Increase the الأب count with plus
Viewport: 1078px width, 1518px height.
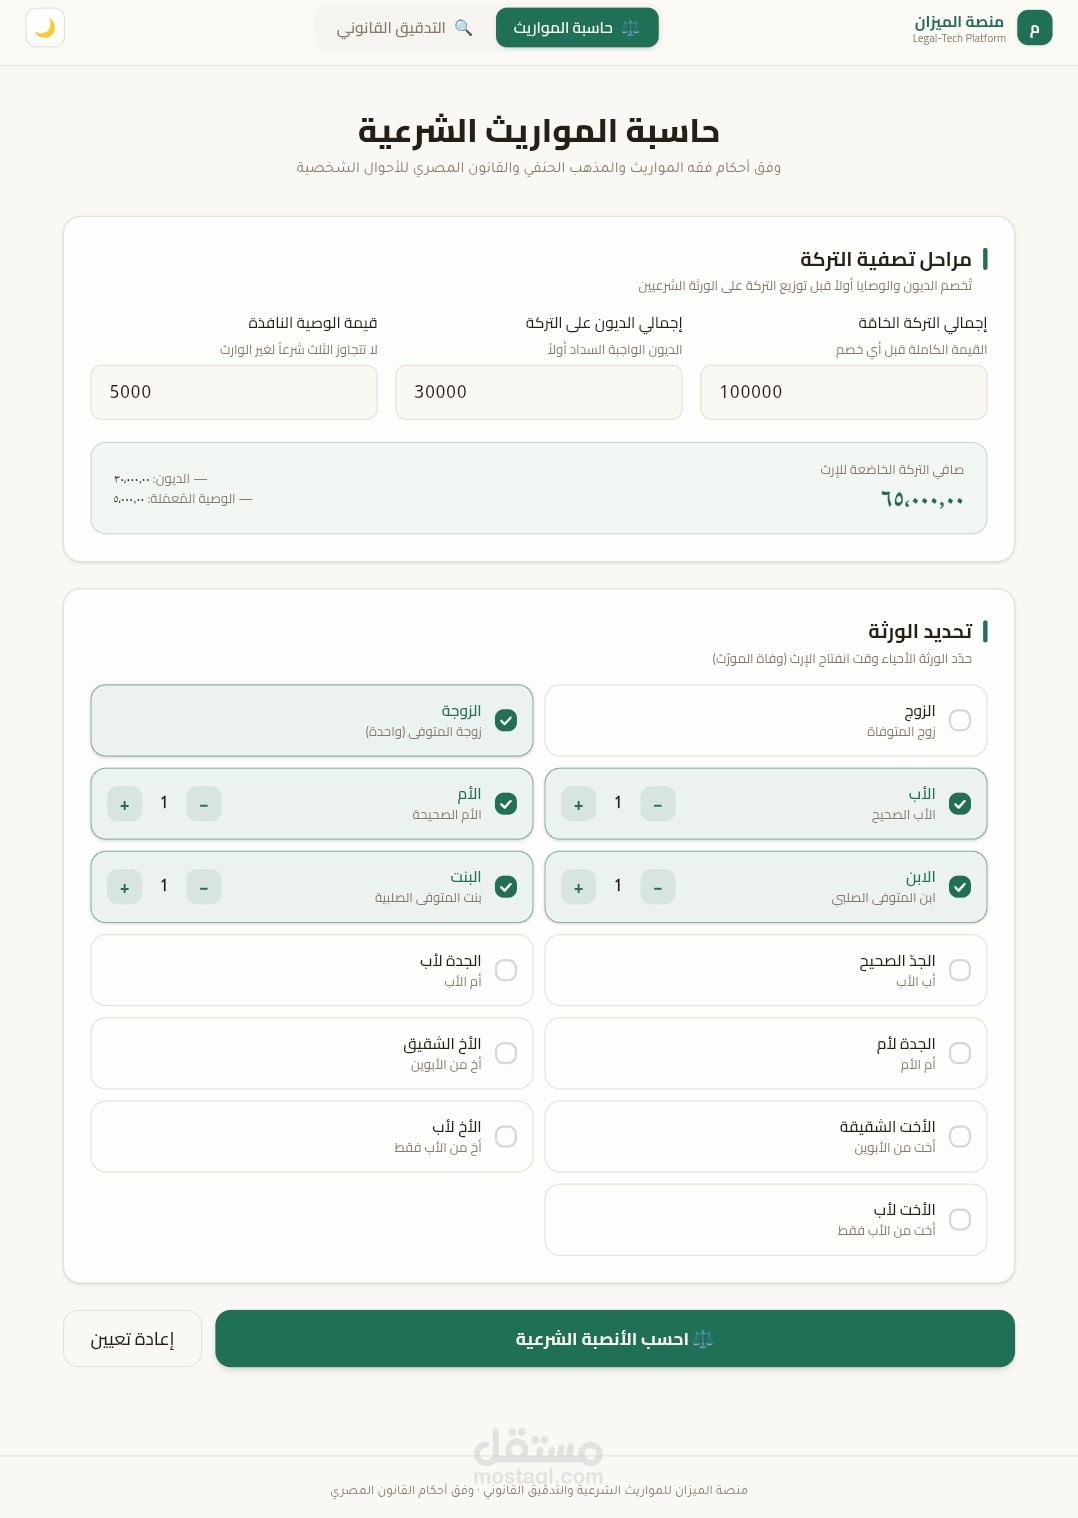pyautogui.click(x=578, y=804)
